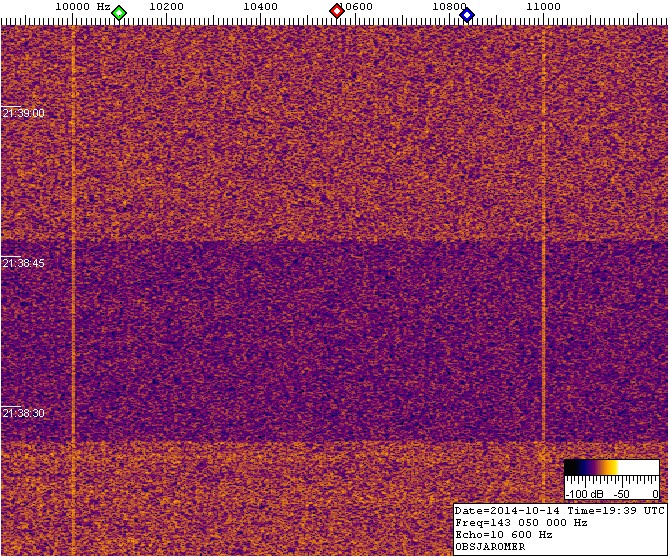
Task: Click the green diamond frequency marker
Action: click(119, 13)
